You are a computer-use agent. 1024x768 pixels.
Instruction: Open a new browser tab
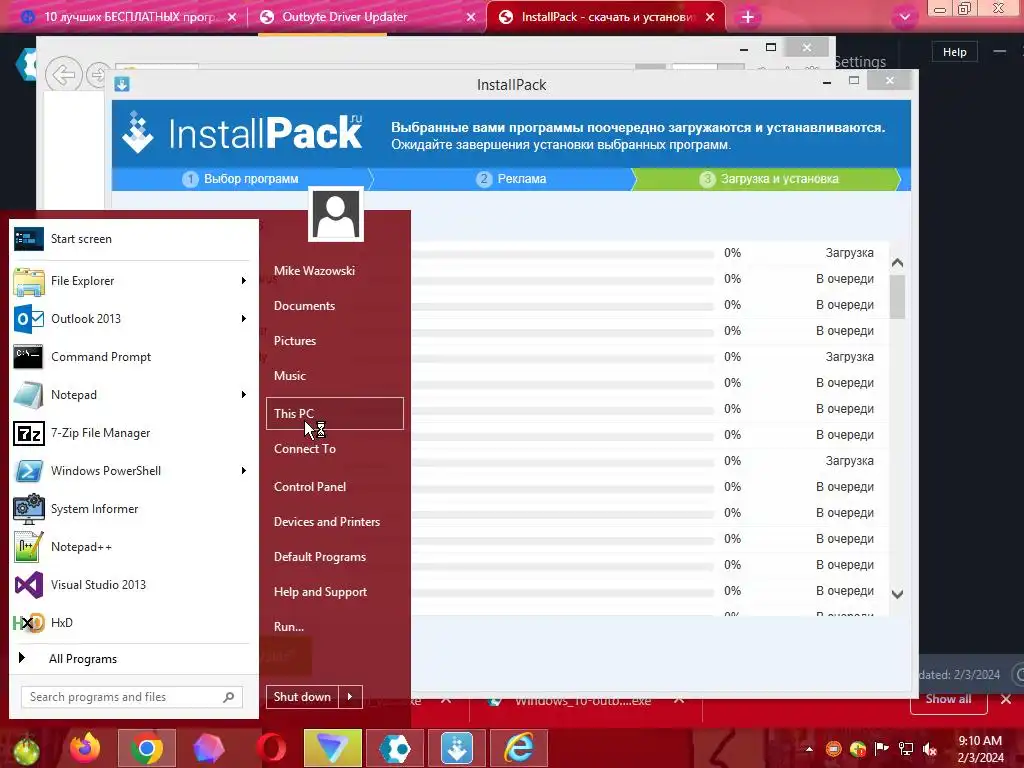[748, 18]
